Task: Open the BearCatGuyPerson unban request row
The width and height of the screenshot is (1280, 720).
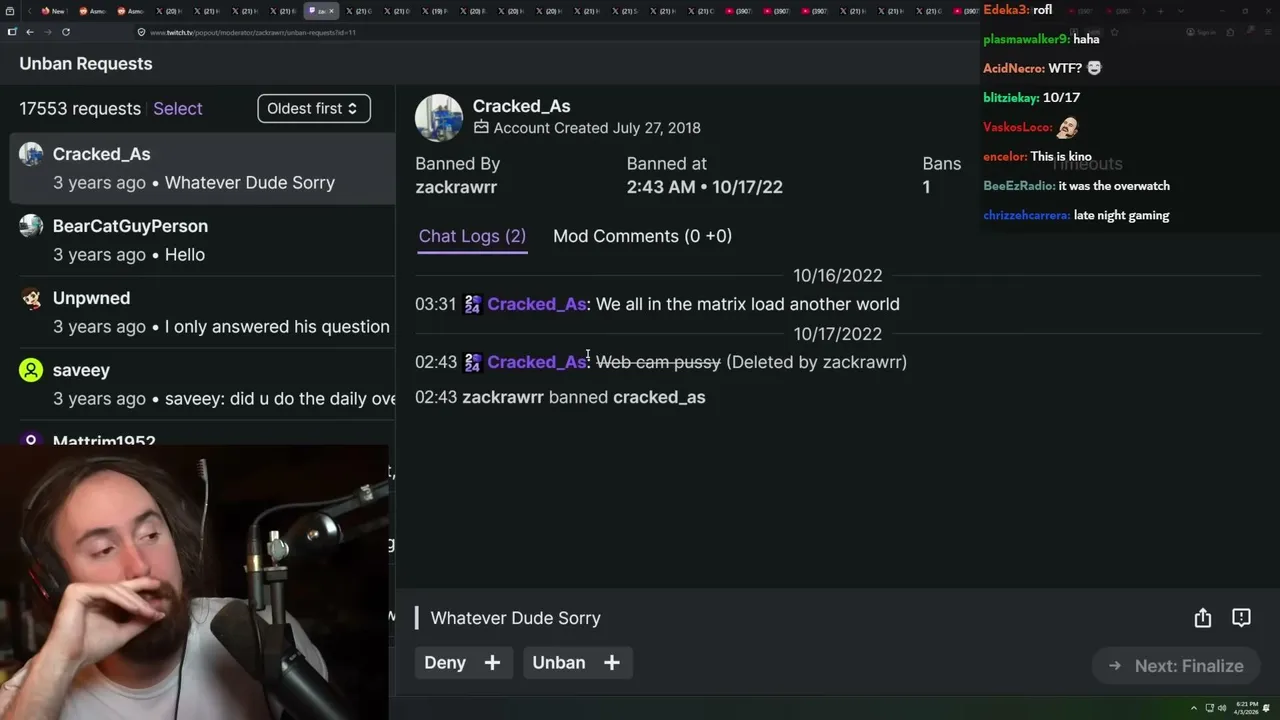Action: point(203,240)
